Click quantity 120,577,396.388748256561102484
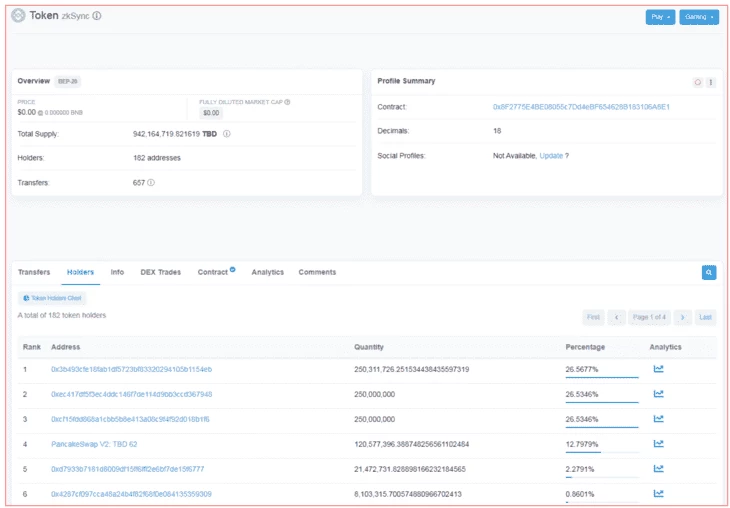 tap(412, 444)
